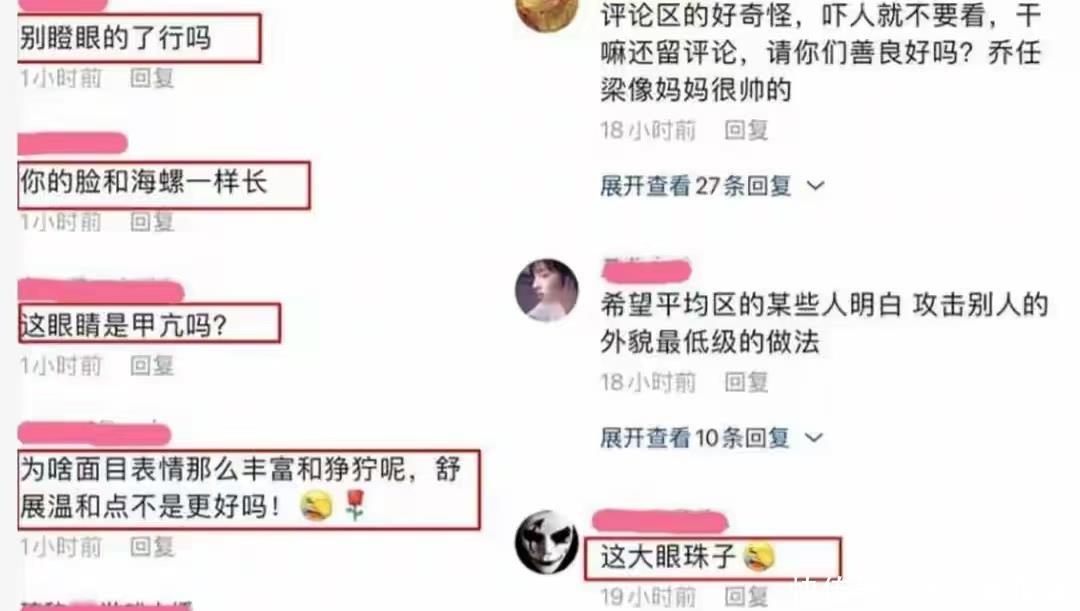Click the crying-laughing emoji beside rose

click(x=316, y=506)
